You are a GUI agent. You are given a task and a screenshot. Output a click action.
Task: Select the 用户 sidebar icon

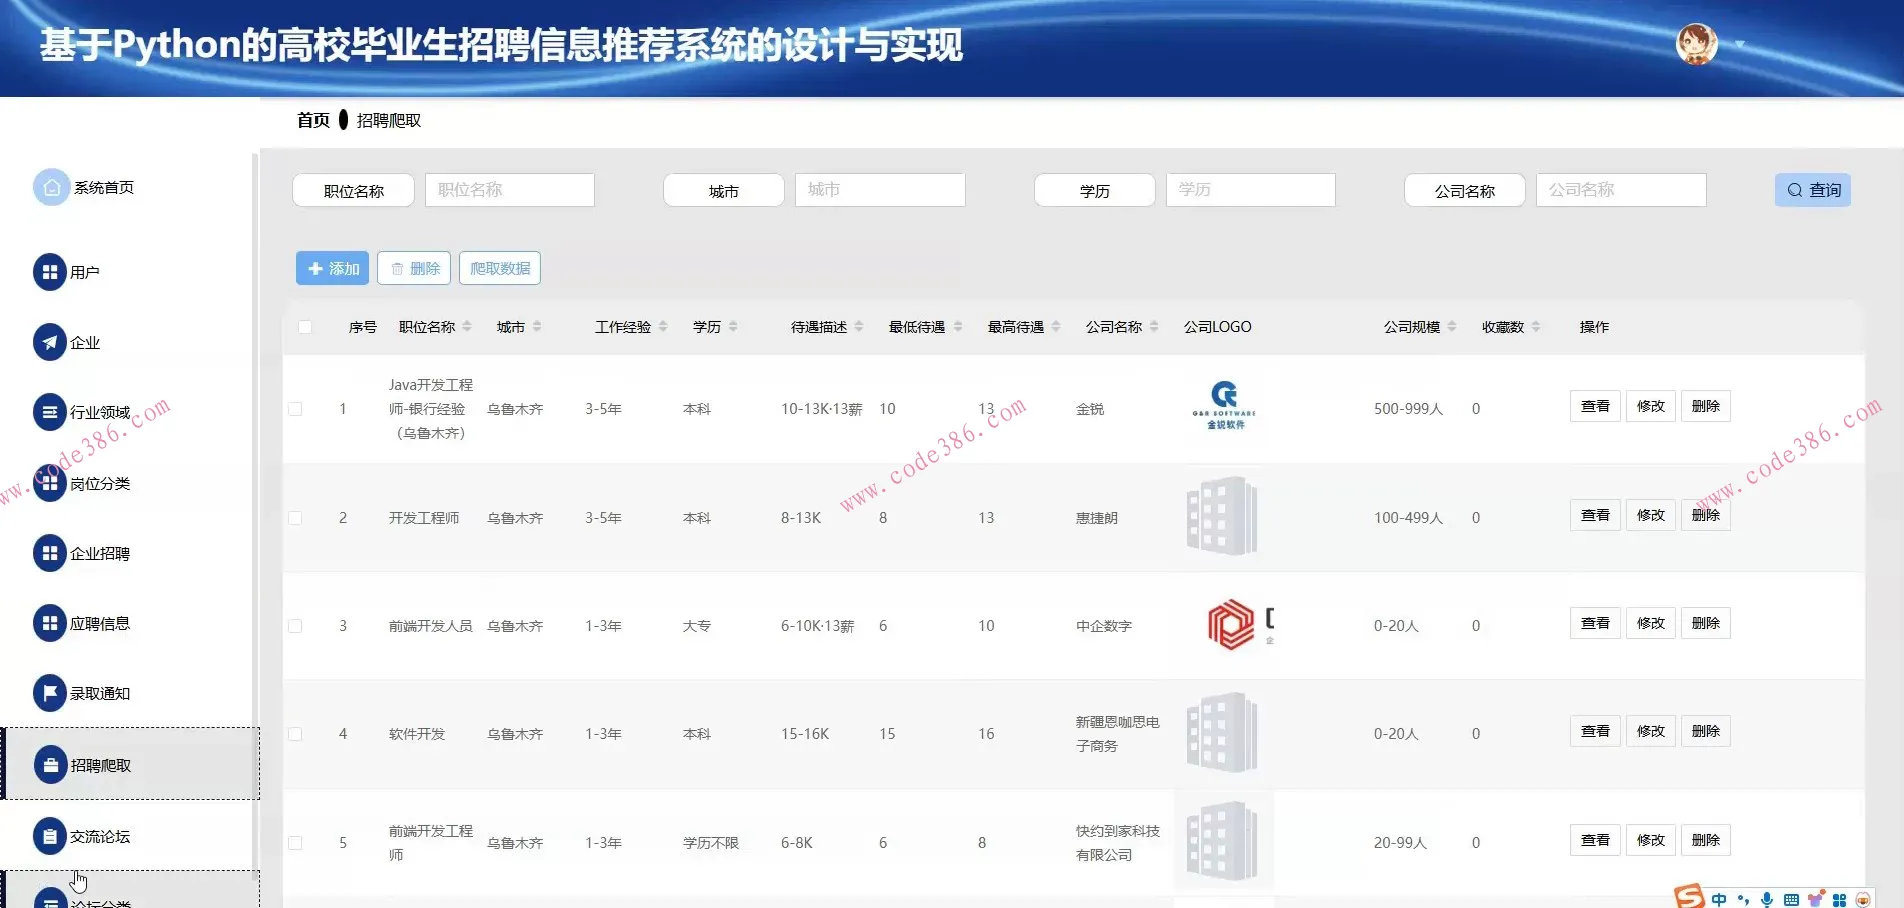50,272
